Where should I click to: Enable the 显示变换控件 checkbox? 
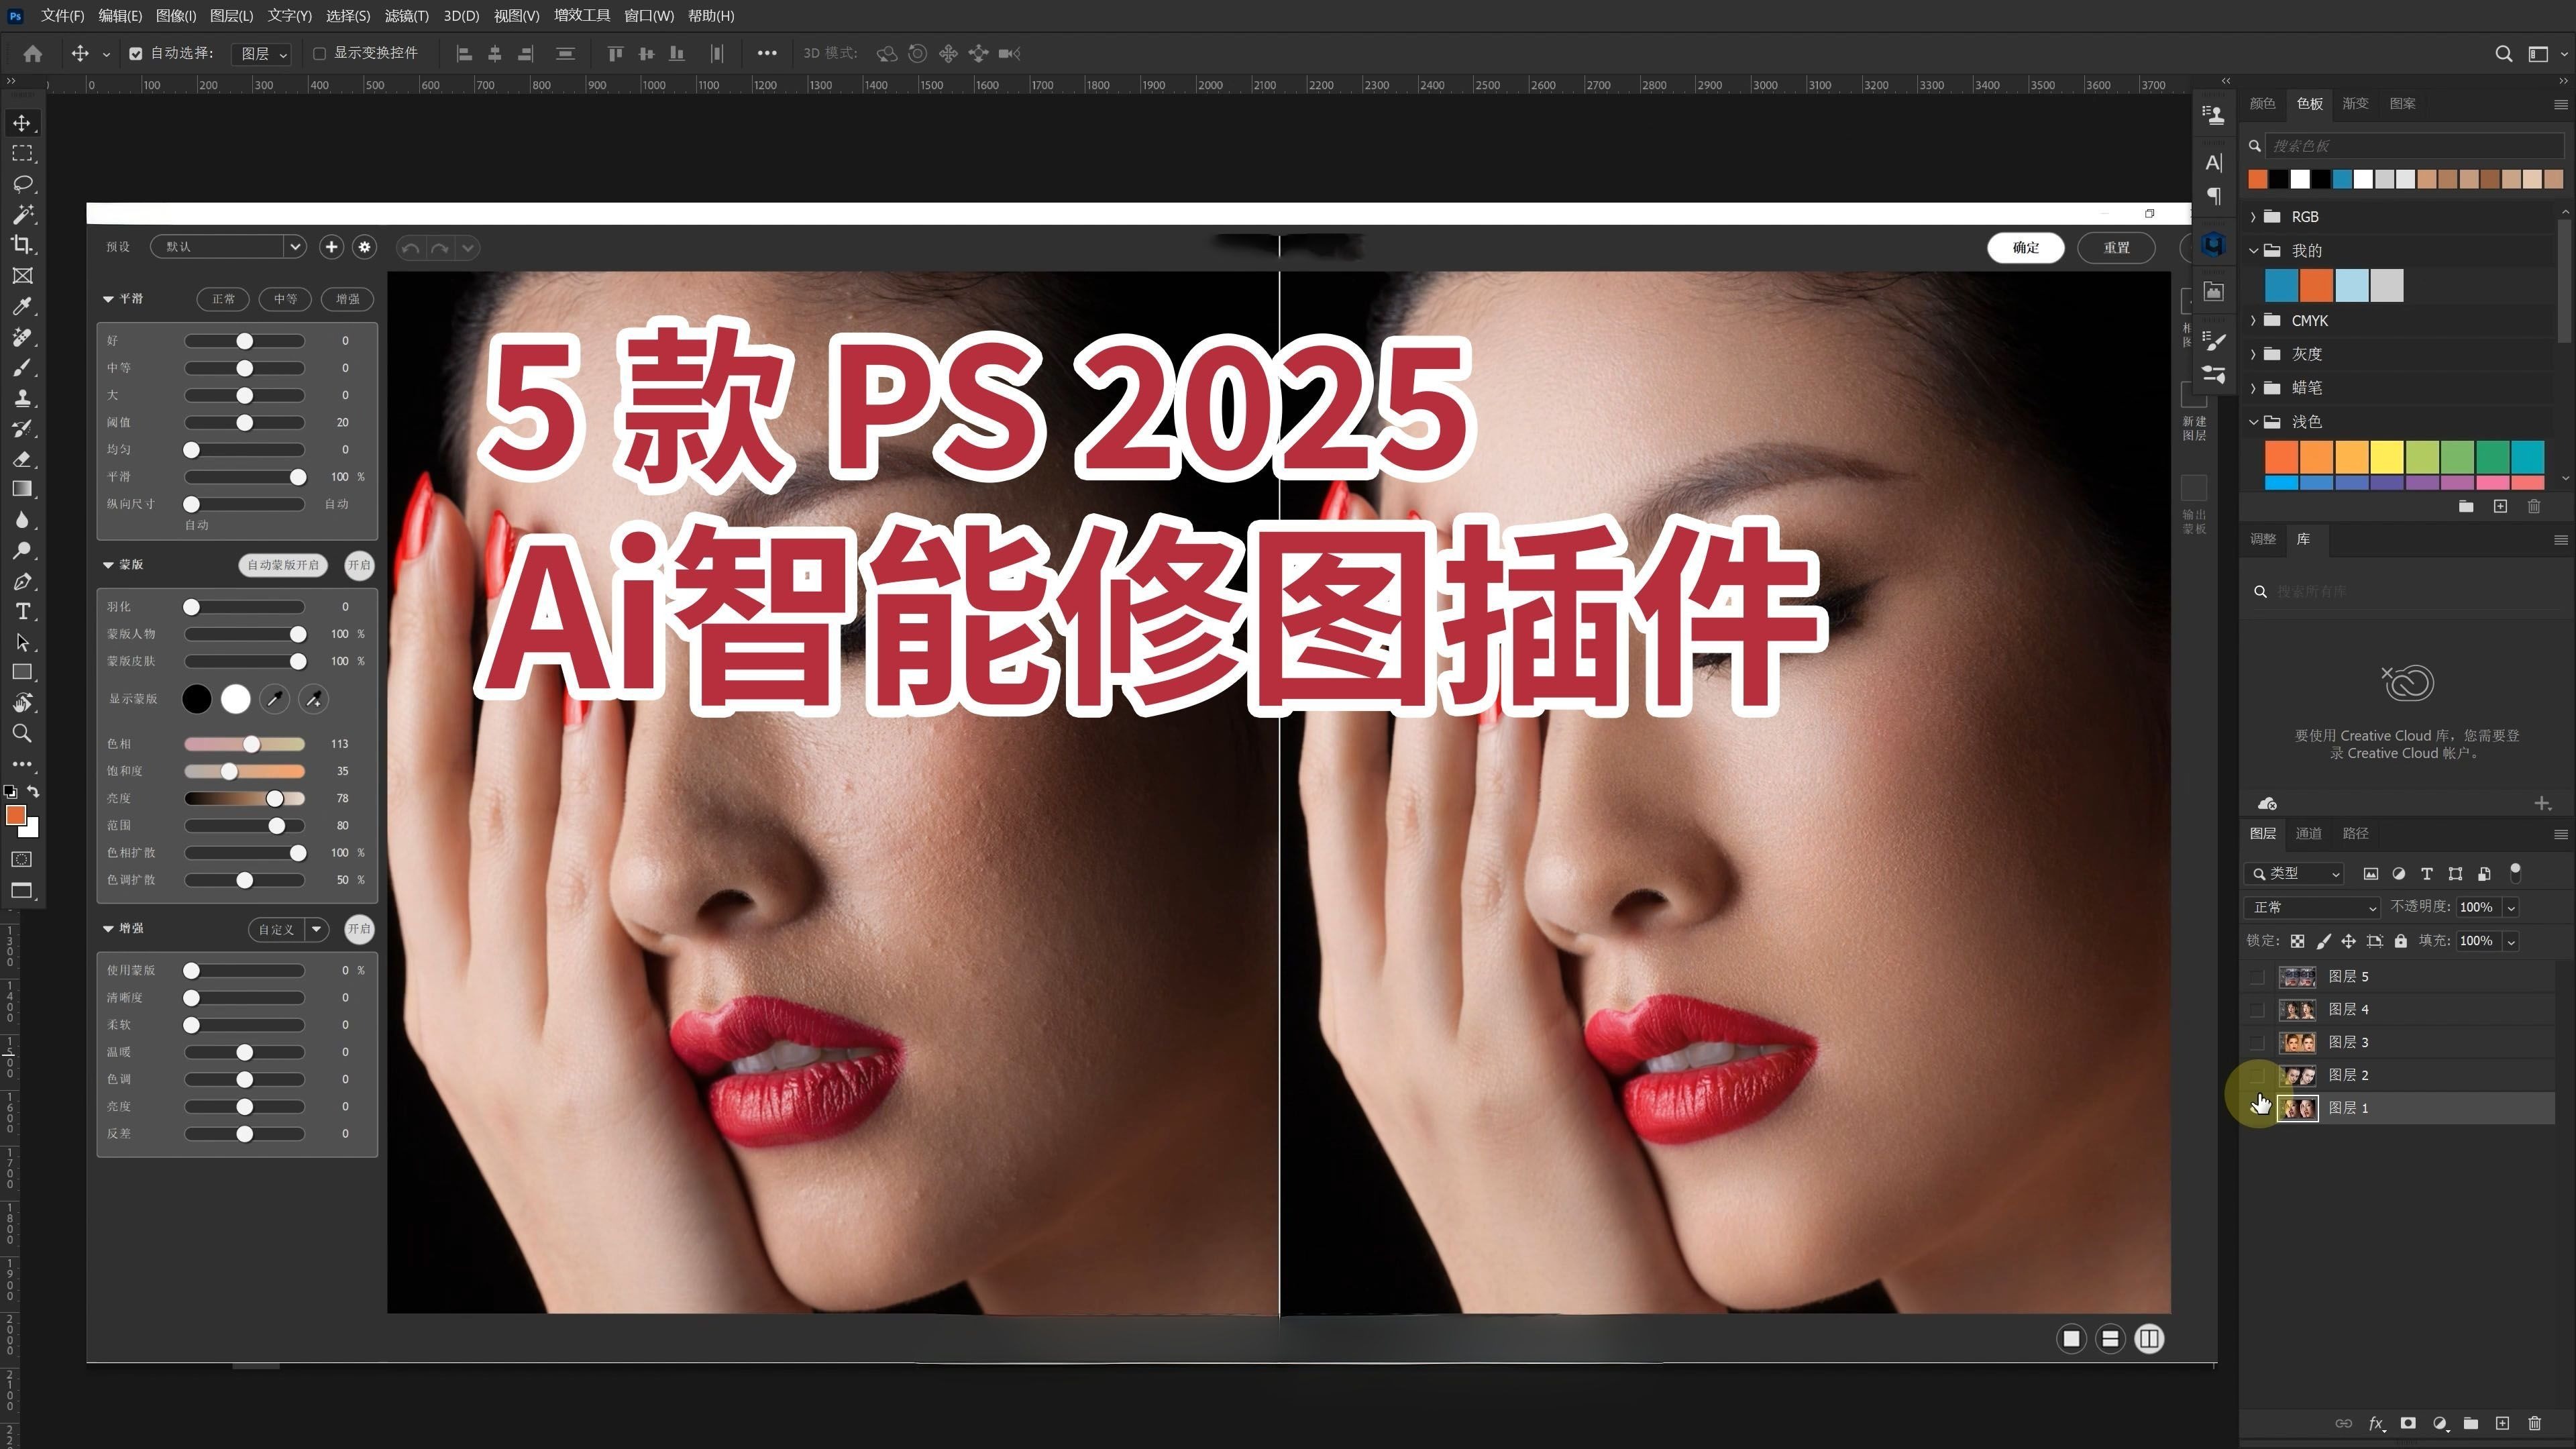tap(320, 53)
